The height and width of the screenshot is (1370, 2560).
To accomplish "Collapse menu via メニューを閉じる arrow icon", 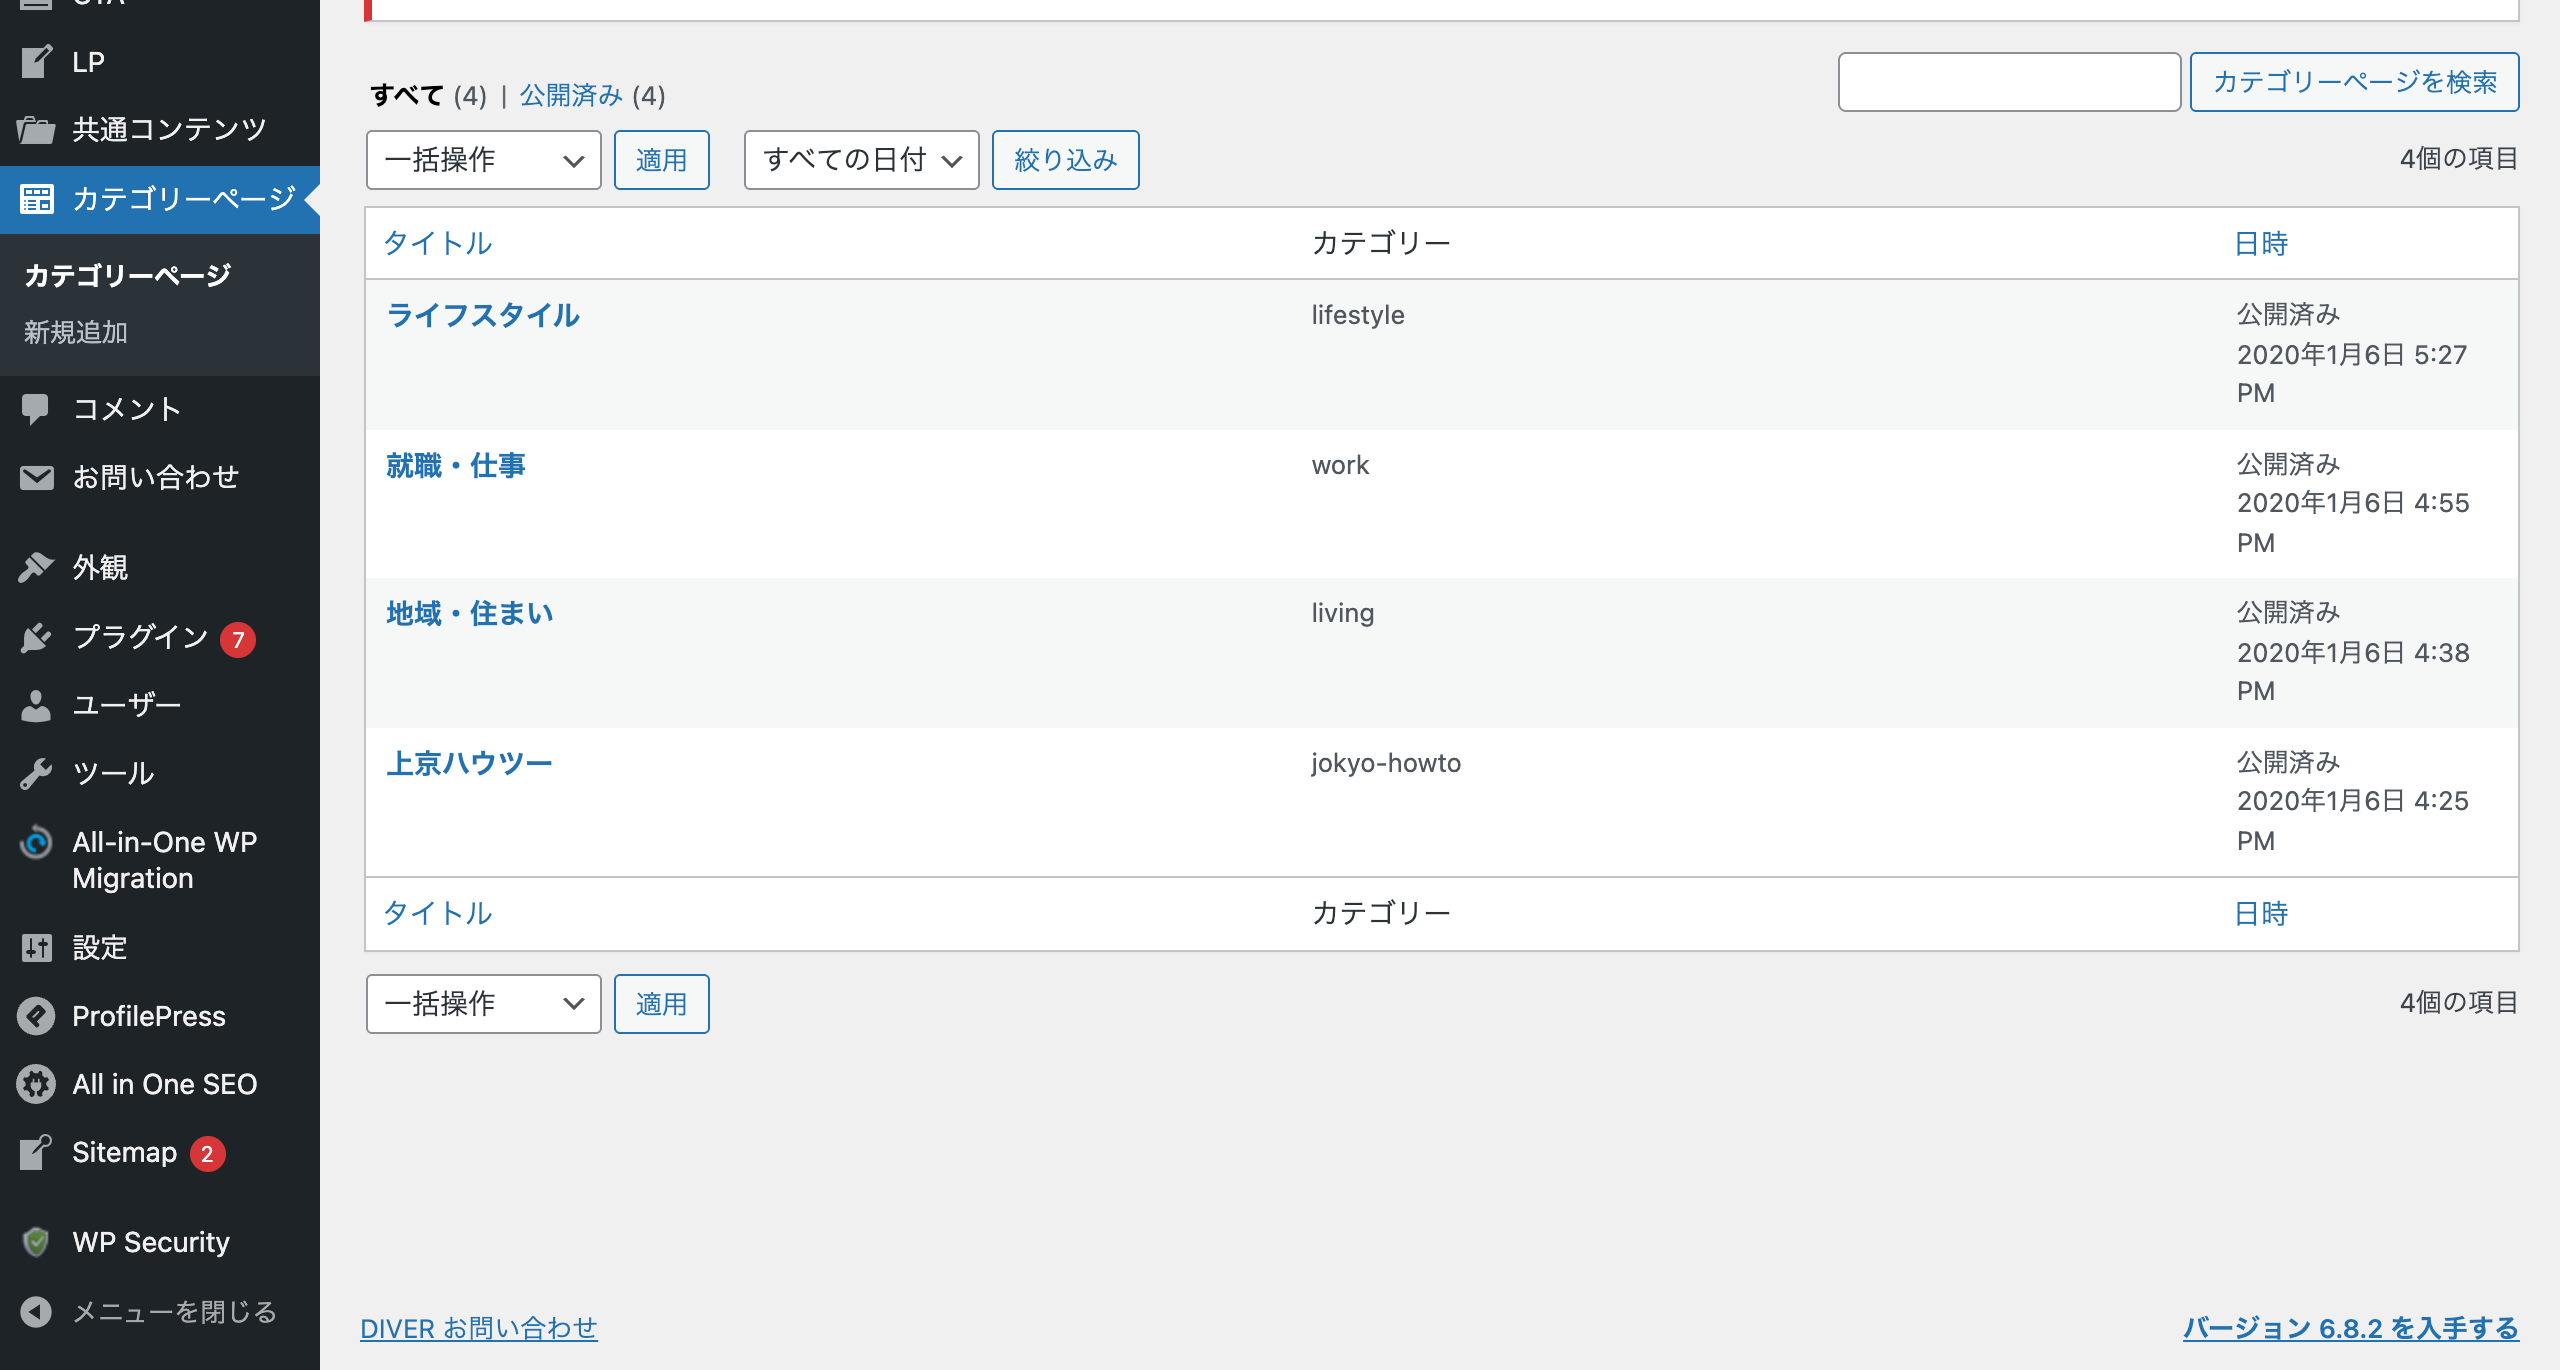I will 36,1312.
